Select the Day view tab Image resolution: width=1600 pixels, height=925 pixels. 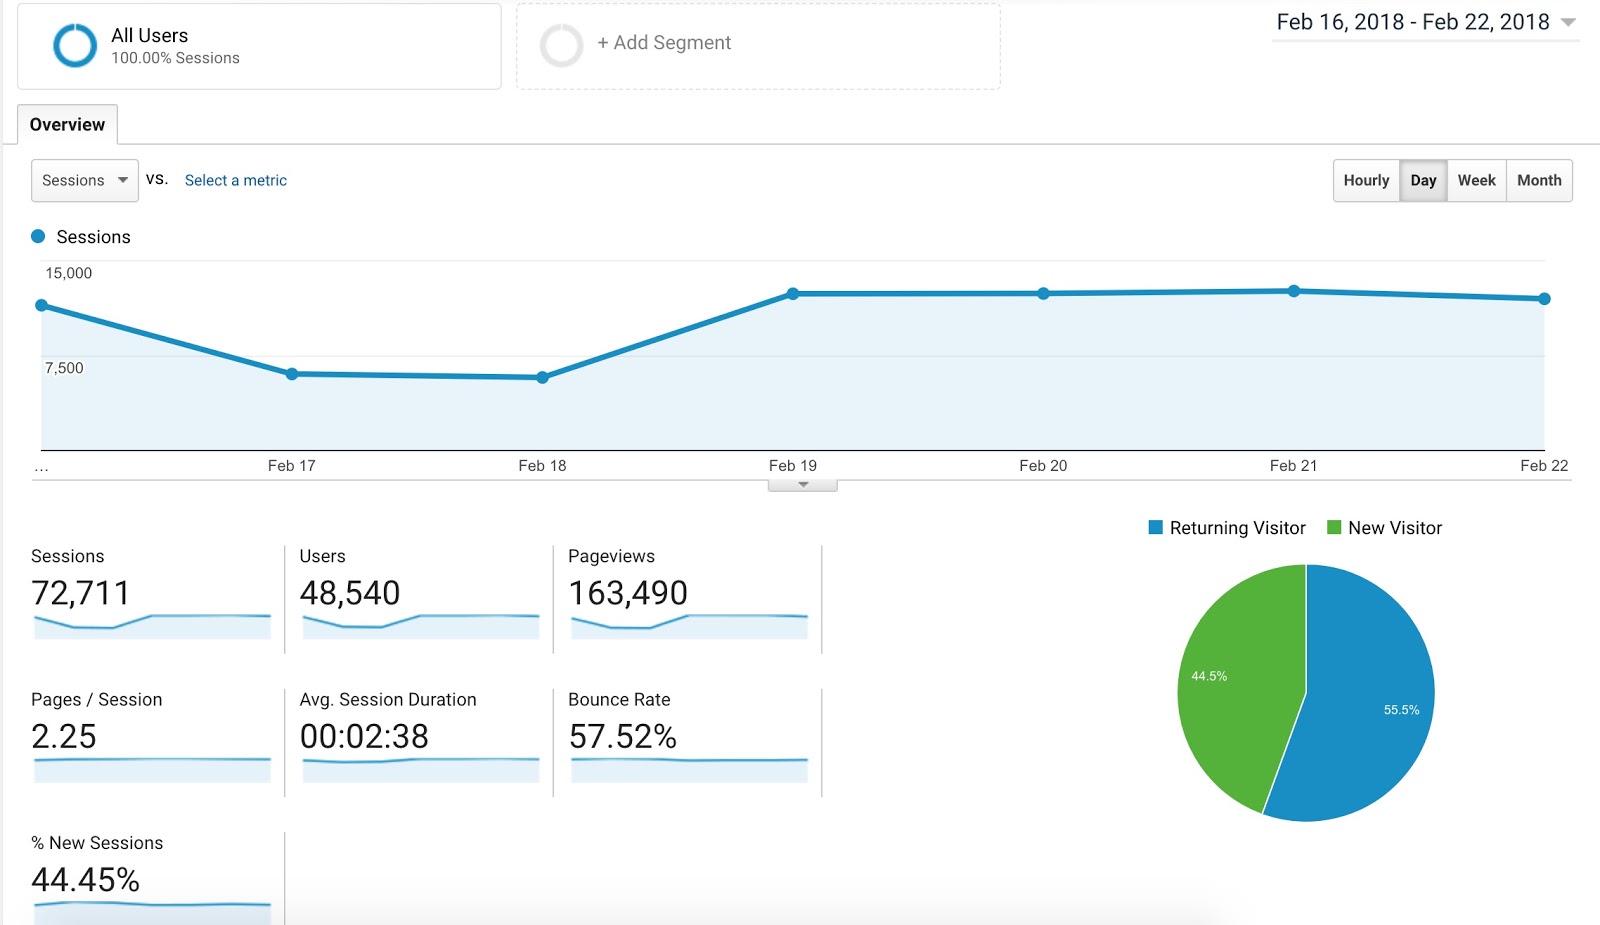1423,181
